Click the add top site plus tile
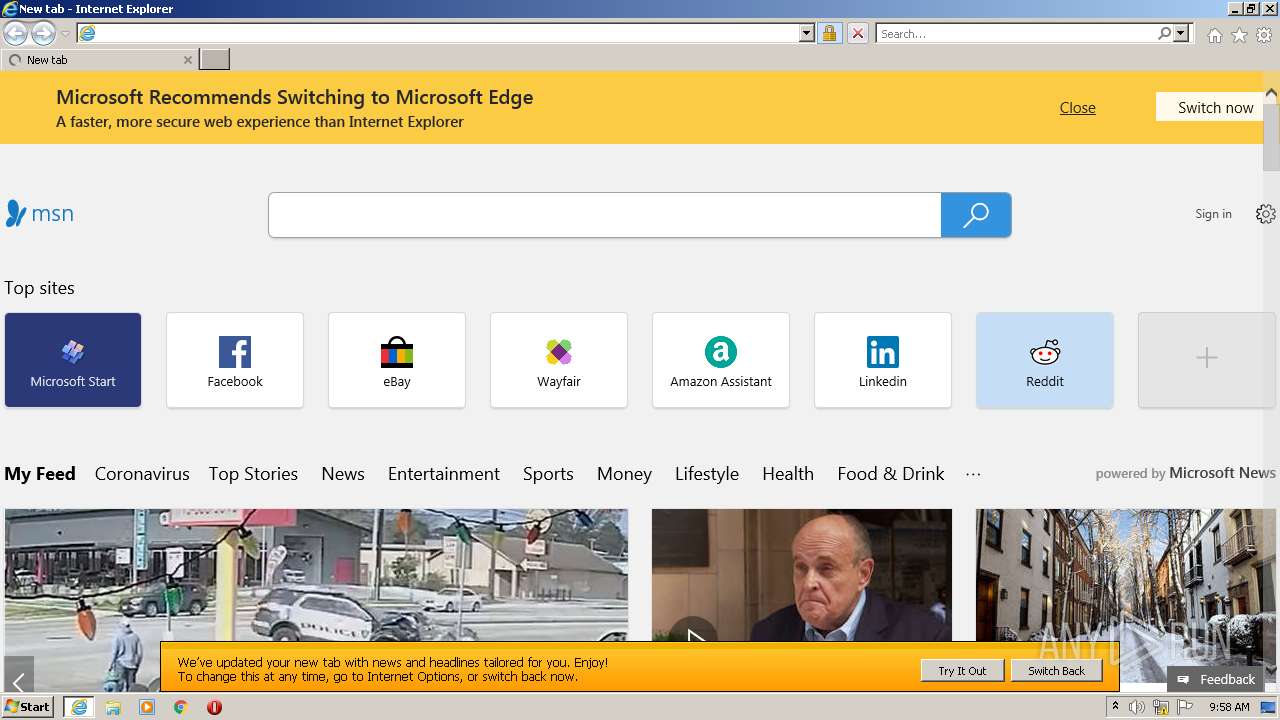Screen dimensions: 1280x720 [x=1207, y=360]
